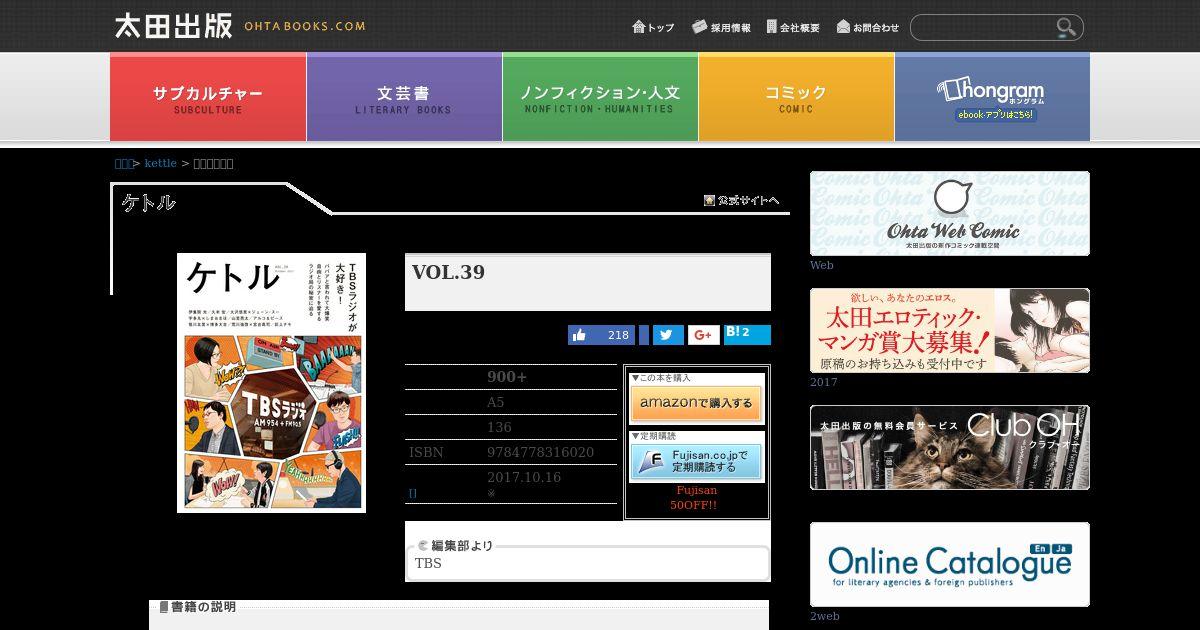The height and width of the screenshot is (630, 1200).
Task: Click the Ohta Books logo
Action: (x=240, y=26)
